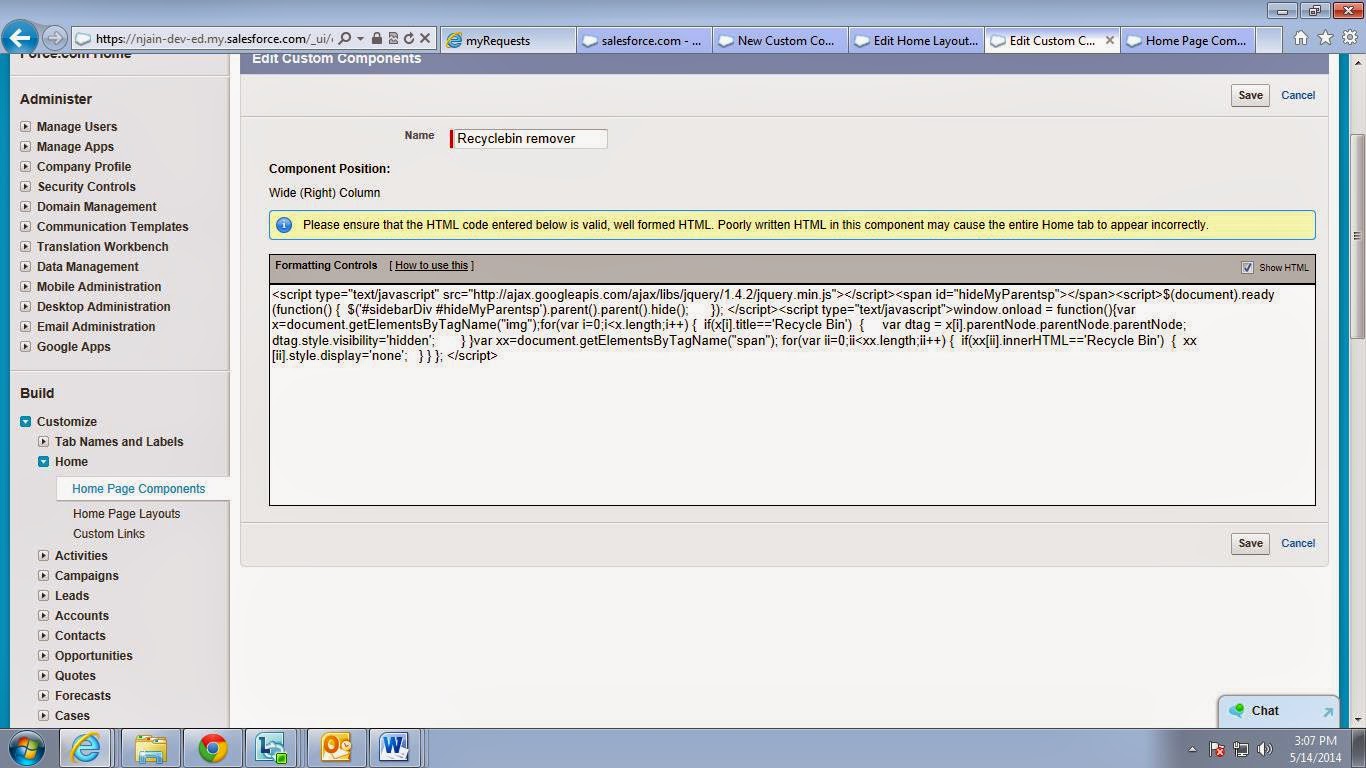The width and height of the screenshot is (1366, 768).
Task: Click the Name field containing Recyclebin remover
Action: click(x=529, y=139)
